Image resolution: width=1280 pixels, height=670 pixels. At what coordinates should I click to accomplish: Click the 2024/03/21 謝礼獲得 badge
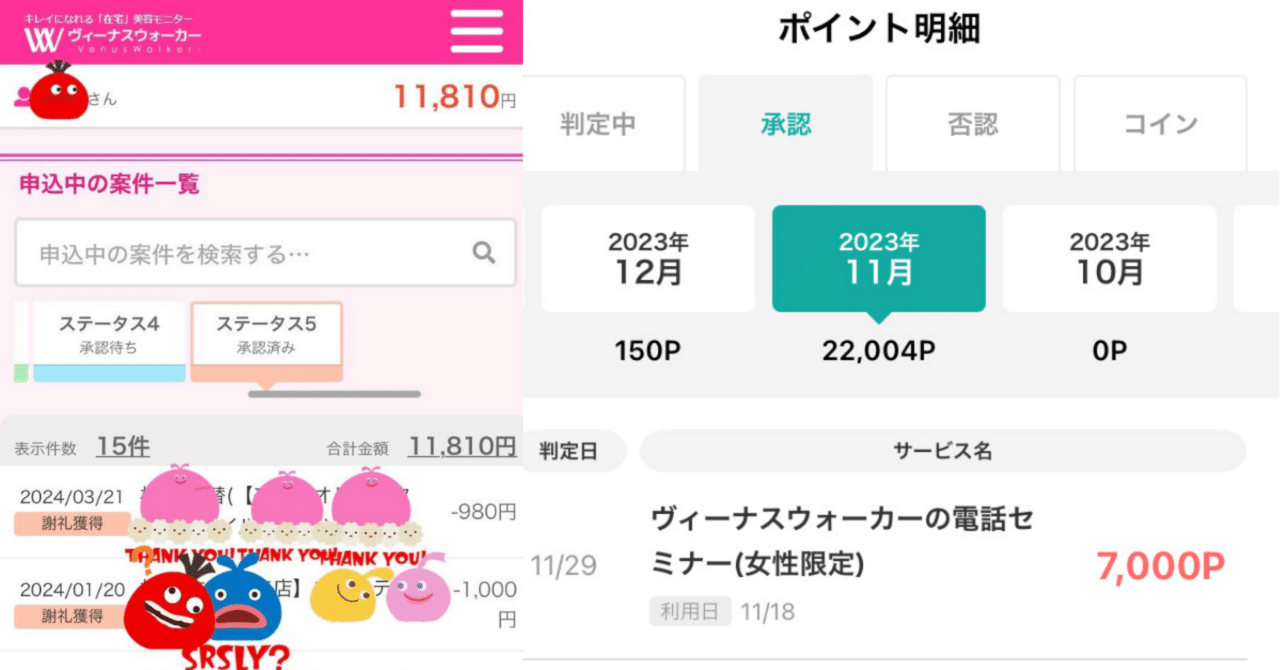[x=72, y=524]
